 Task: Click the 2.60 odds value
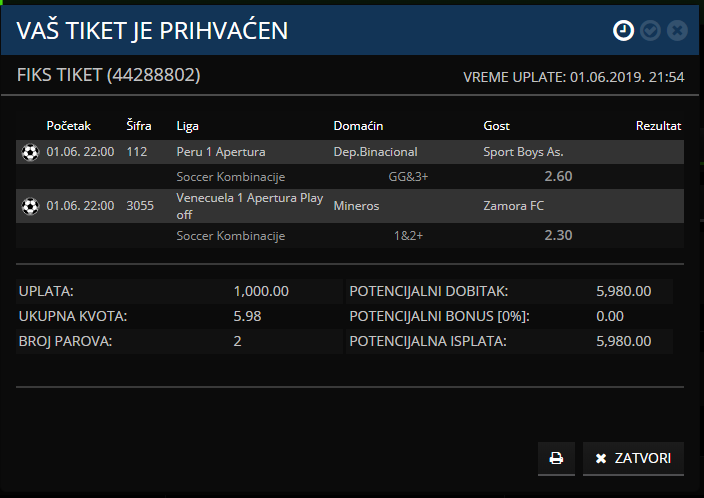[x=558, y=177]
